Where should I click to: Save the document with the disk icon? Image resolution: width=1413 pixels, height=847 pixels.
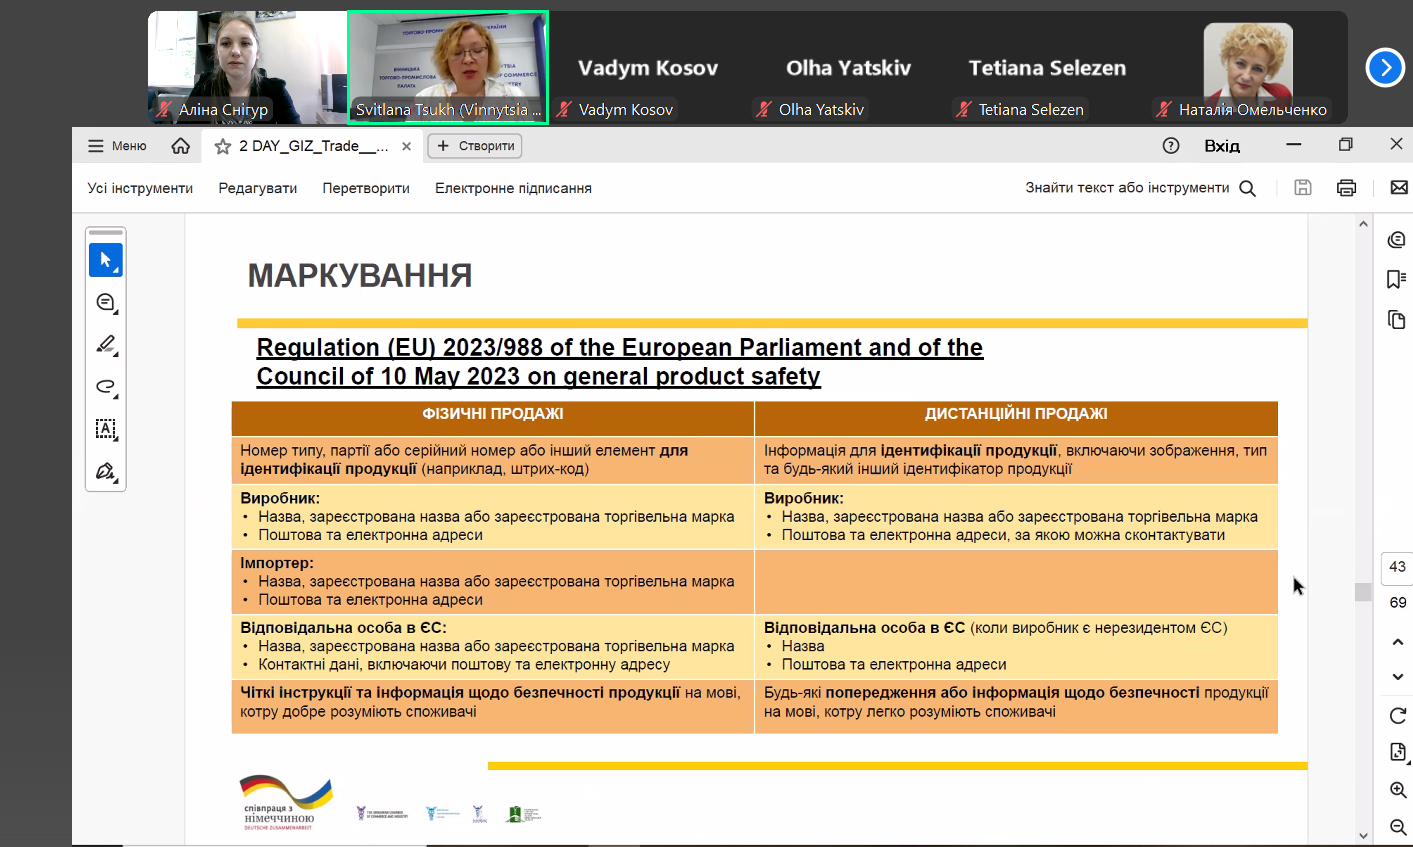point(1303,187)
